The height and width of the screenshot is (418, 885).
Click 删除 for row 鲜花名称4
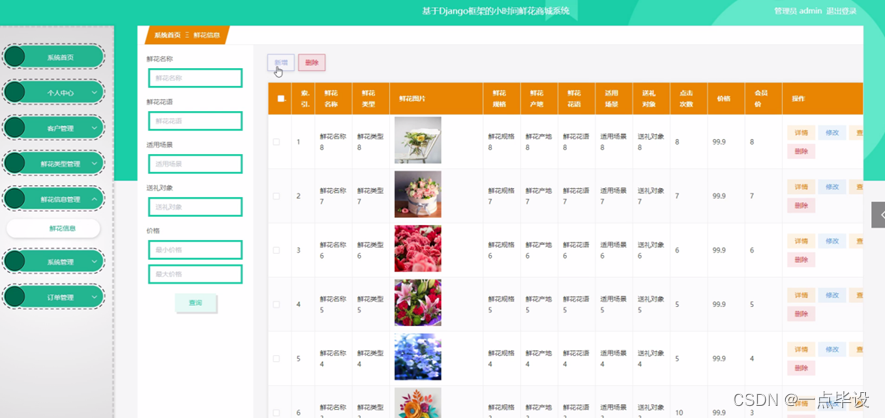click(801, 368)
